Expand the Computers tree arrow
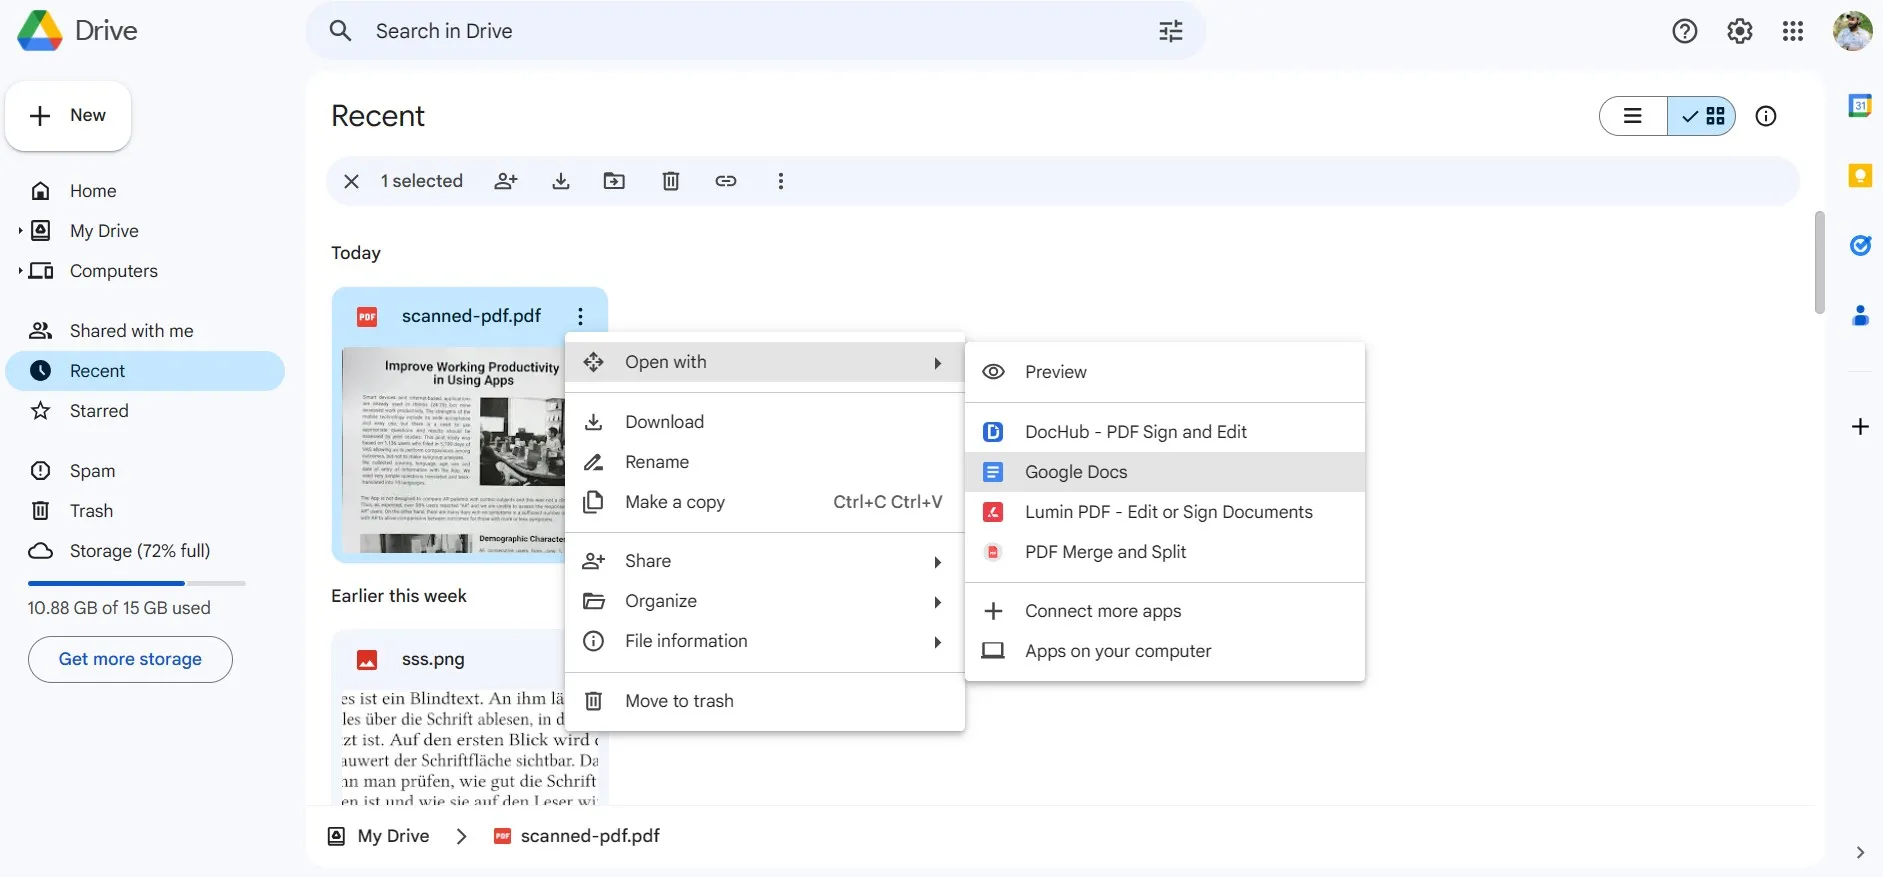 pos(20,271)
